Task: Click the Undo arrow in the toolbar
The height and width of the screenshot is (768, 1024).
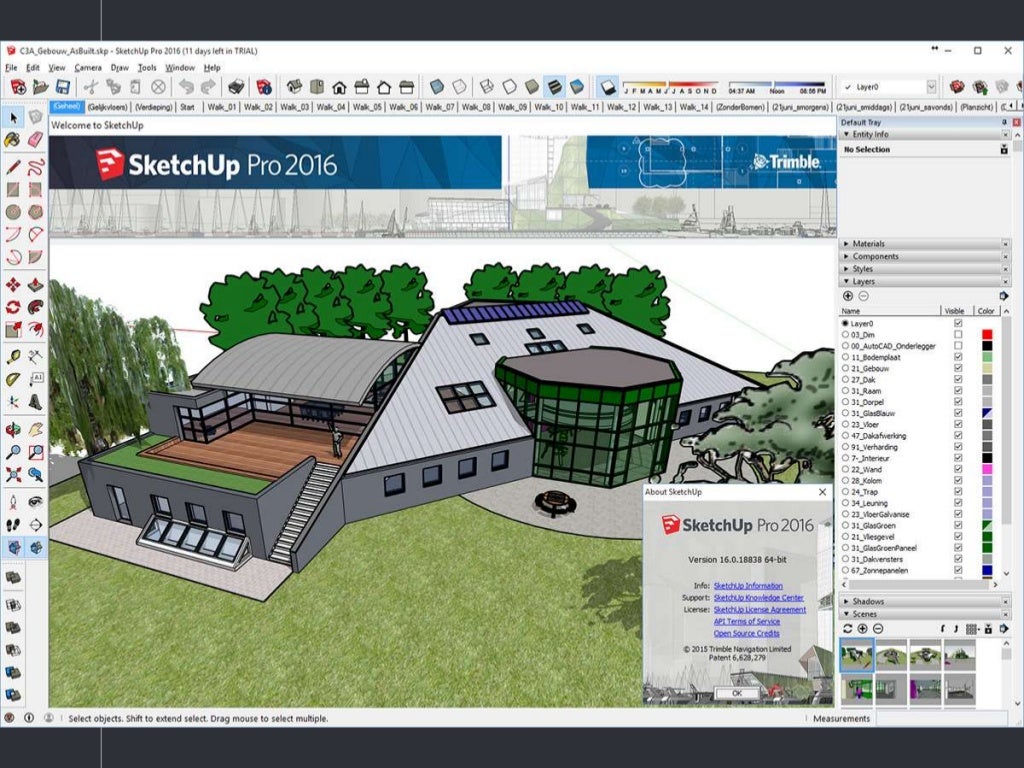Action: [187, 87]
